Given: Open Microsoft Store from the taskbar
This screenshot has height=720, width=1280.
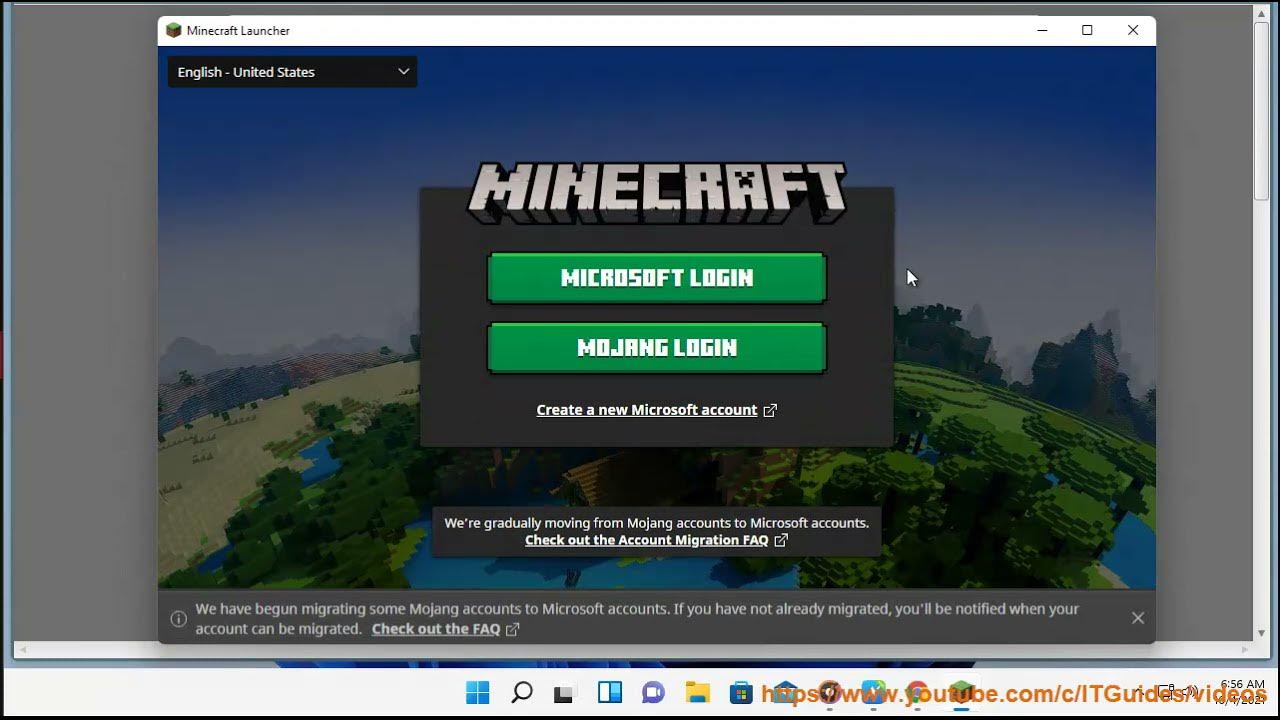Looking at the screenshot, I should pyautogui.click(x=741, y=692).
